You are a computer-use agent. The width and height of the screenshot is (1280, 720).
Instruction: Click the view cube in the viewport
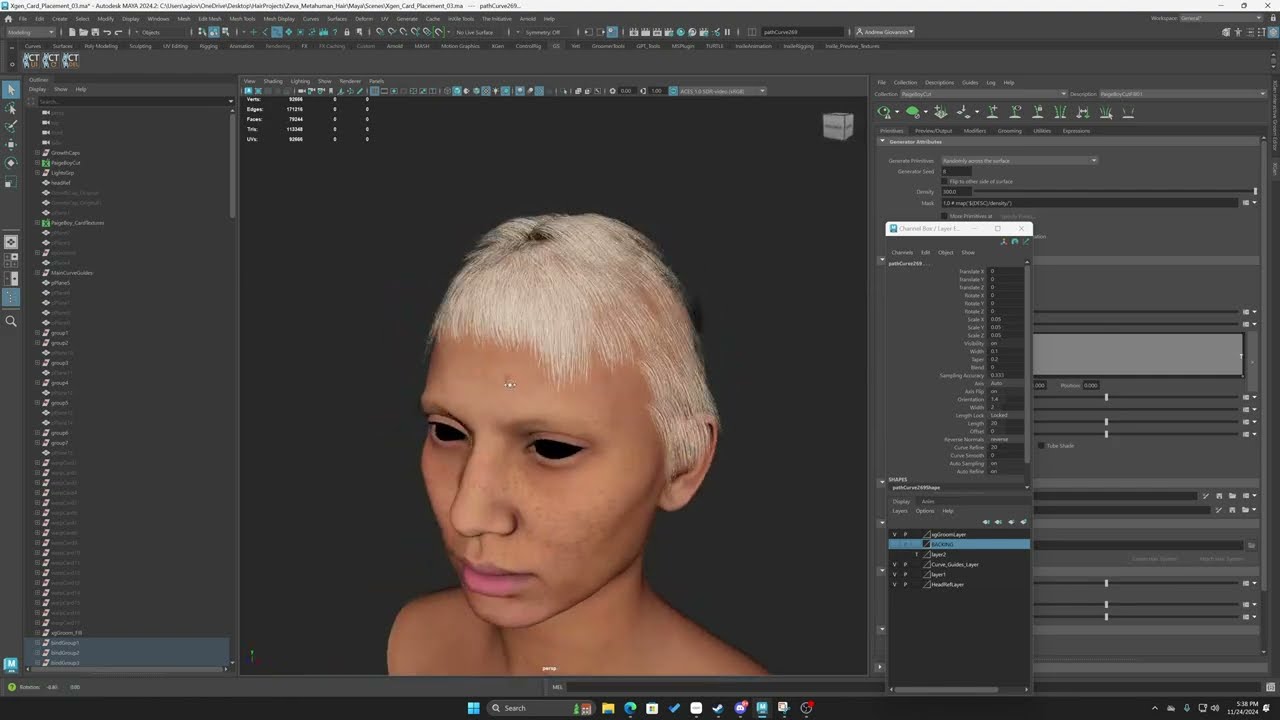838,125
